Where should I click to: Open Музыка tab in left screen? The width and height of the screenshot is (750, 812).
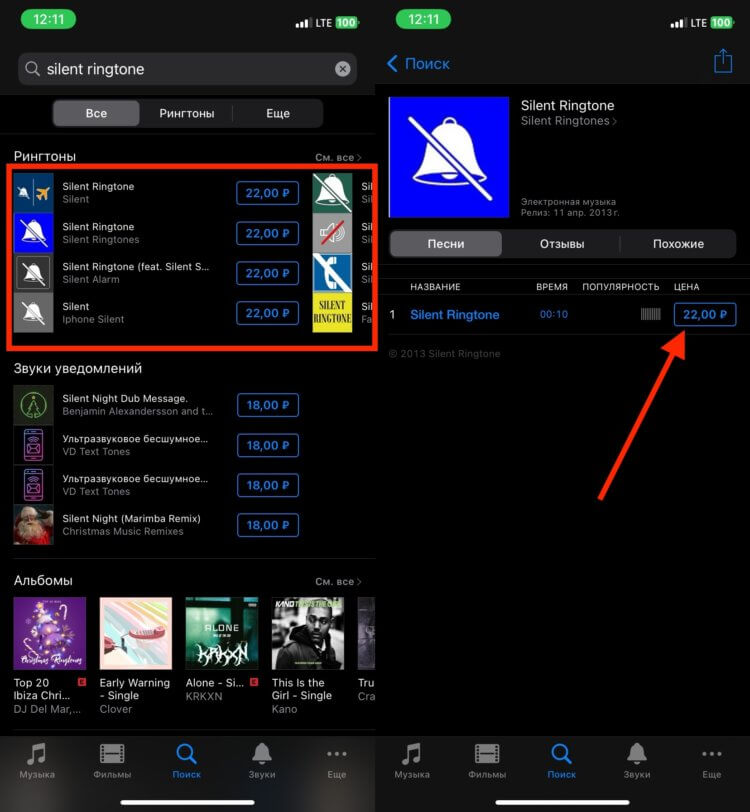coord(37,760)
